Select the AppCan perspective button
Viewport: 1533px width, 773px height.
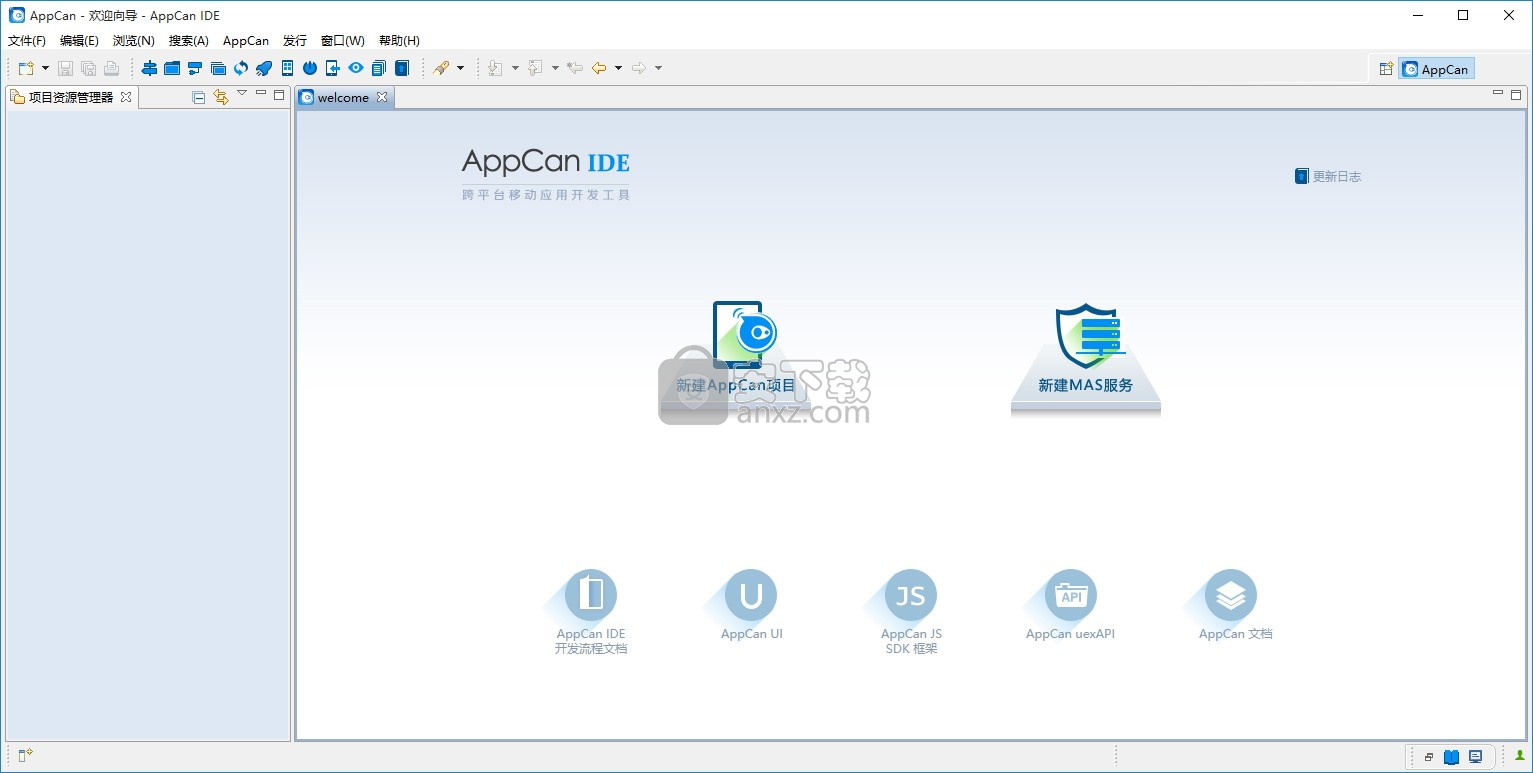1436,69
